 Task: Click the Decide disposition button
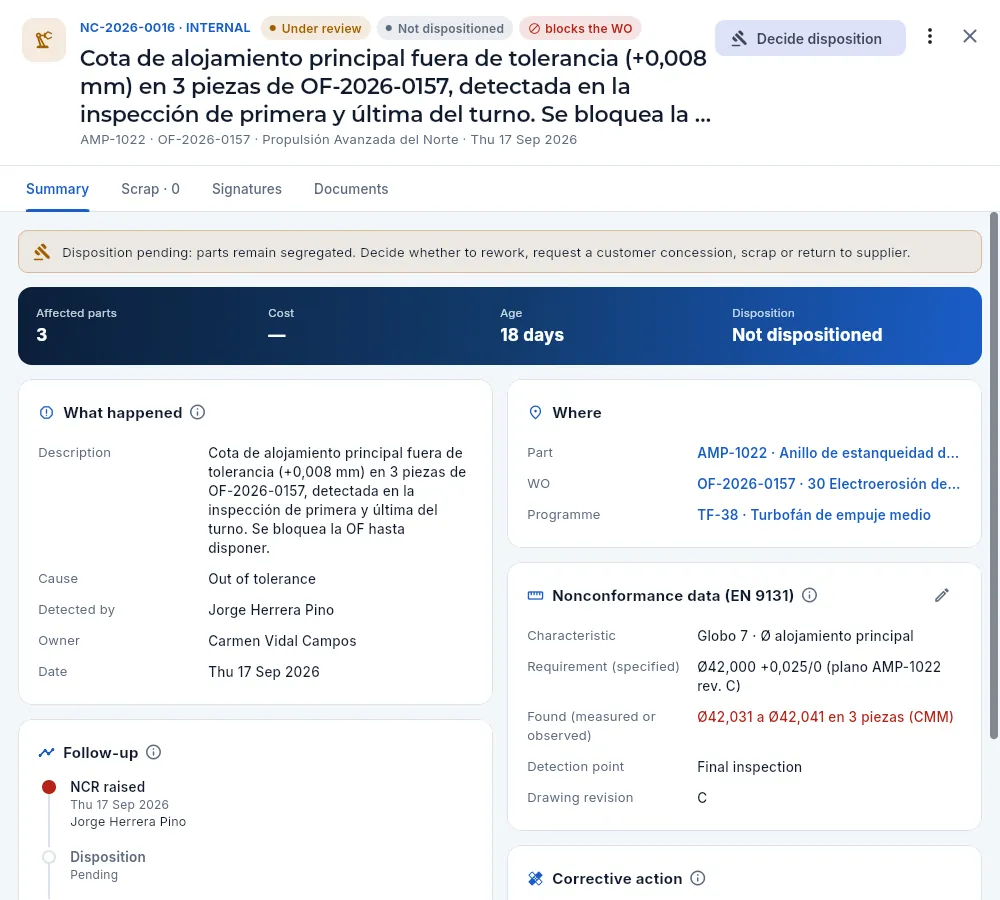click(x=810, y=38)
